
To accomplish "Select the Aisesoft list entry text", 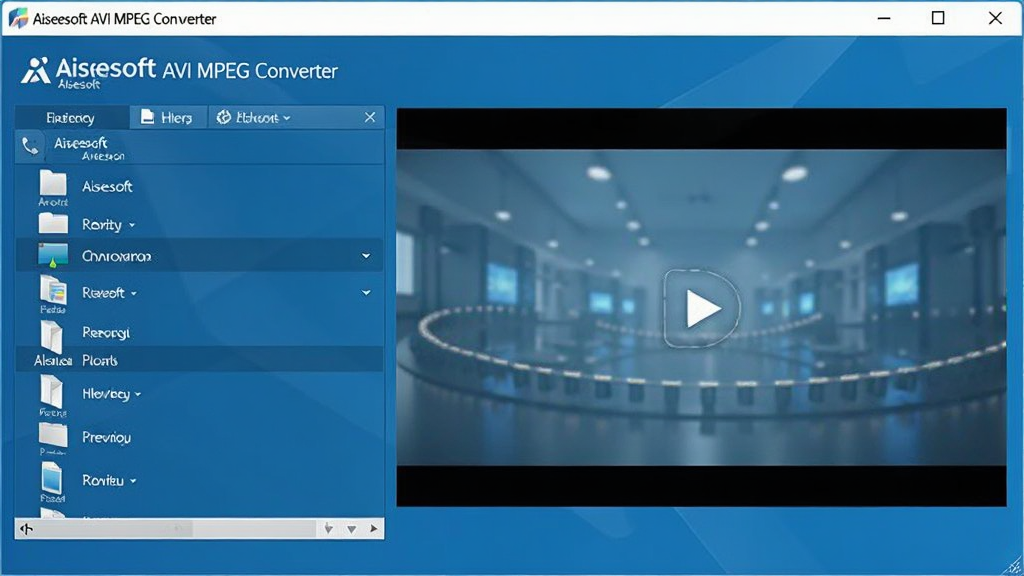I will 107,187.
